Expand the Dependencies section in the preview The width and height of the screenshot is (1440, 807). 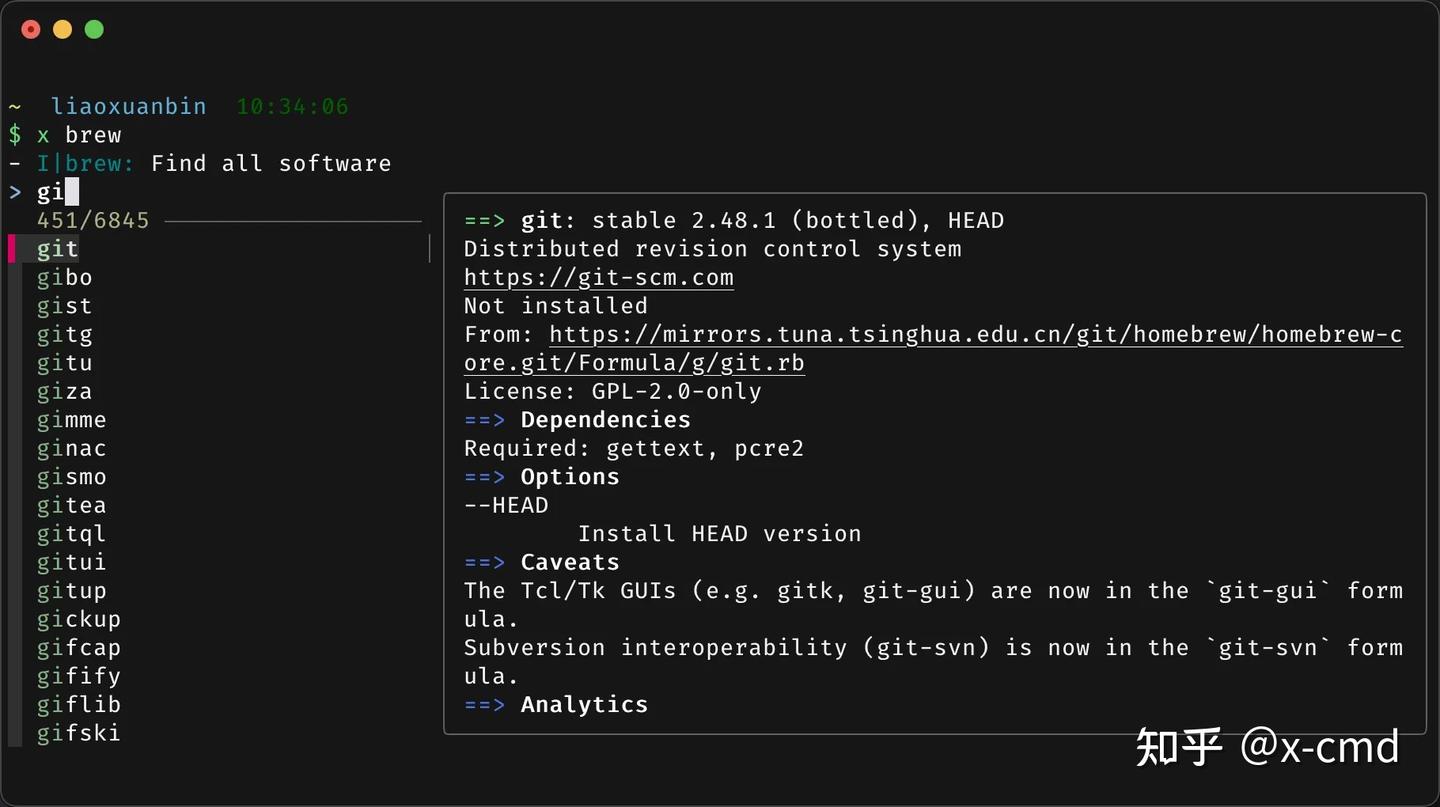pos(604,420)
